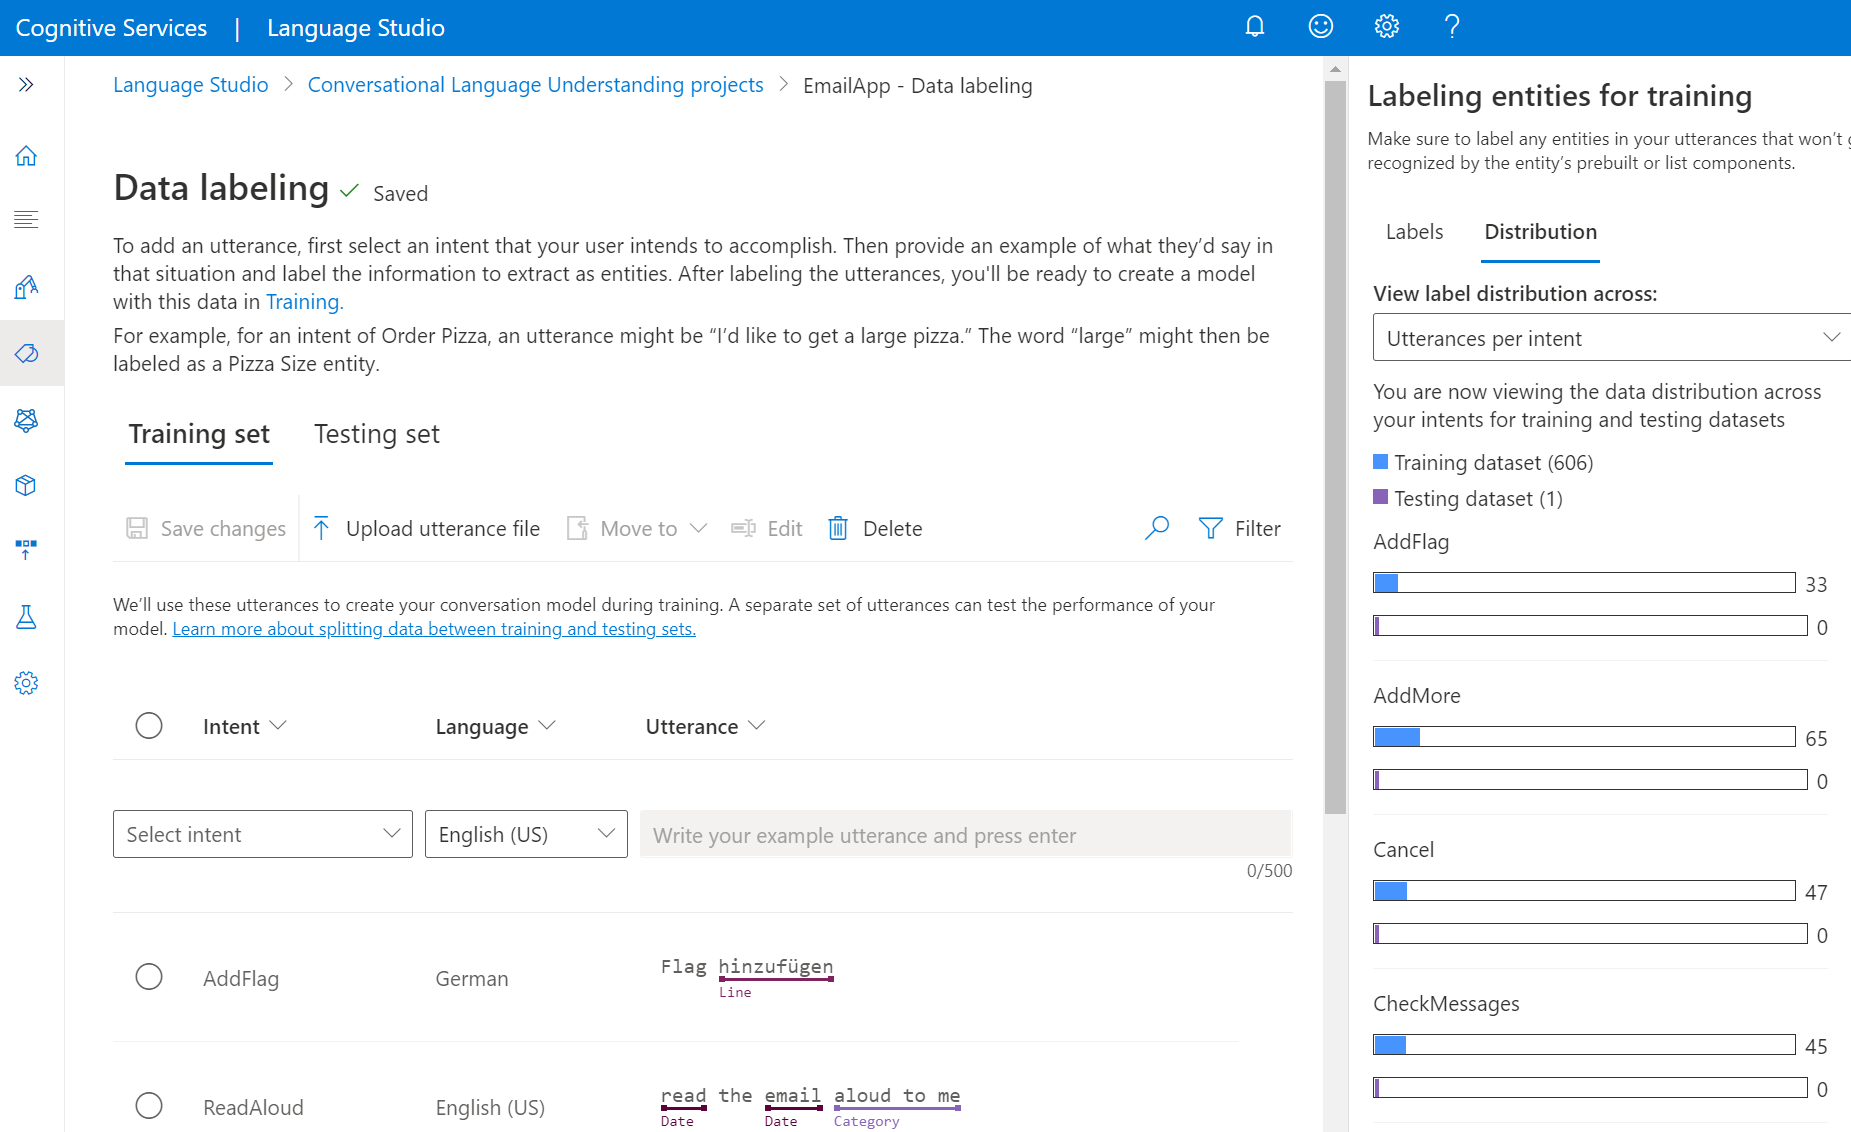The image size is (1851, 1132).
Task: Click the Edit rename icon
Action: click(x=743, y=528)
